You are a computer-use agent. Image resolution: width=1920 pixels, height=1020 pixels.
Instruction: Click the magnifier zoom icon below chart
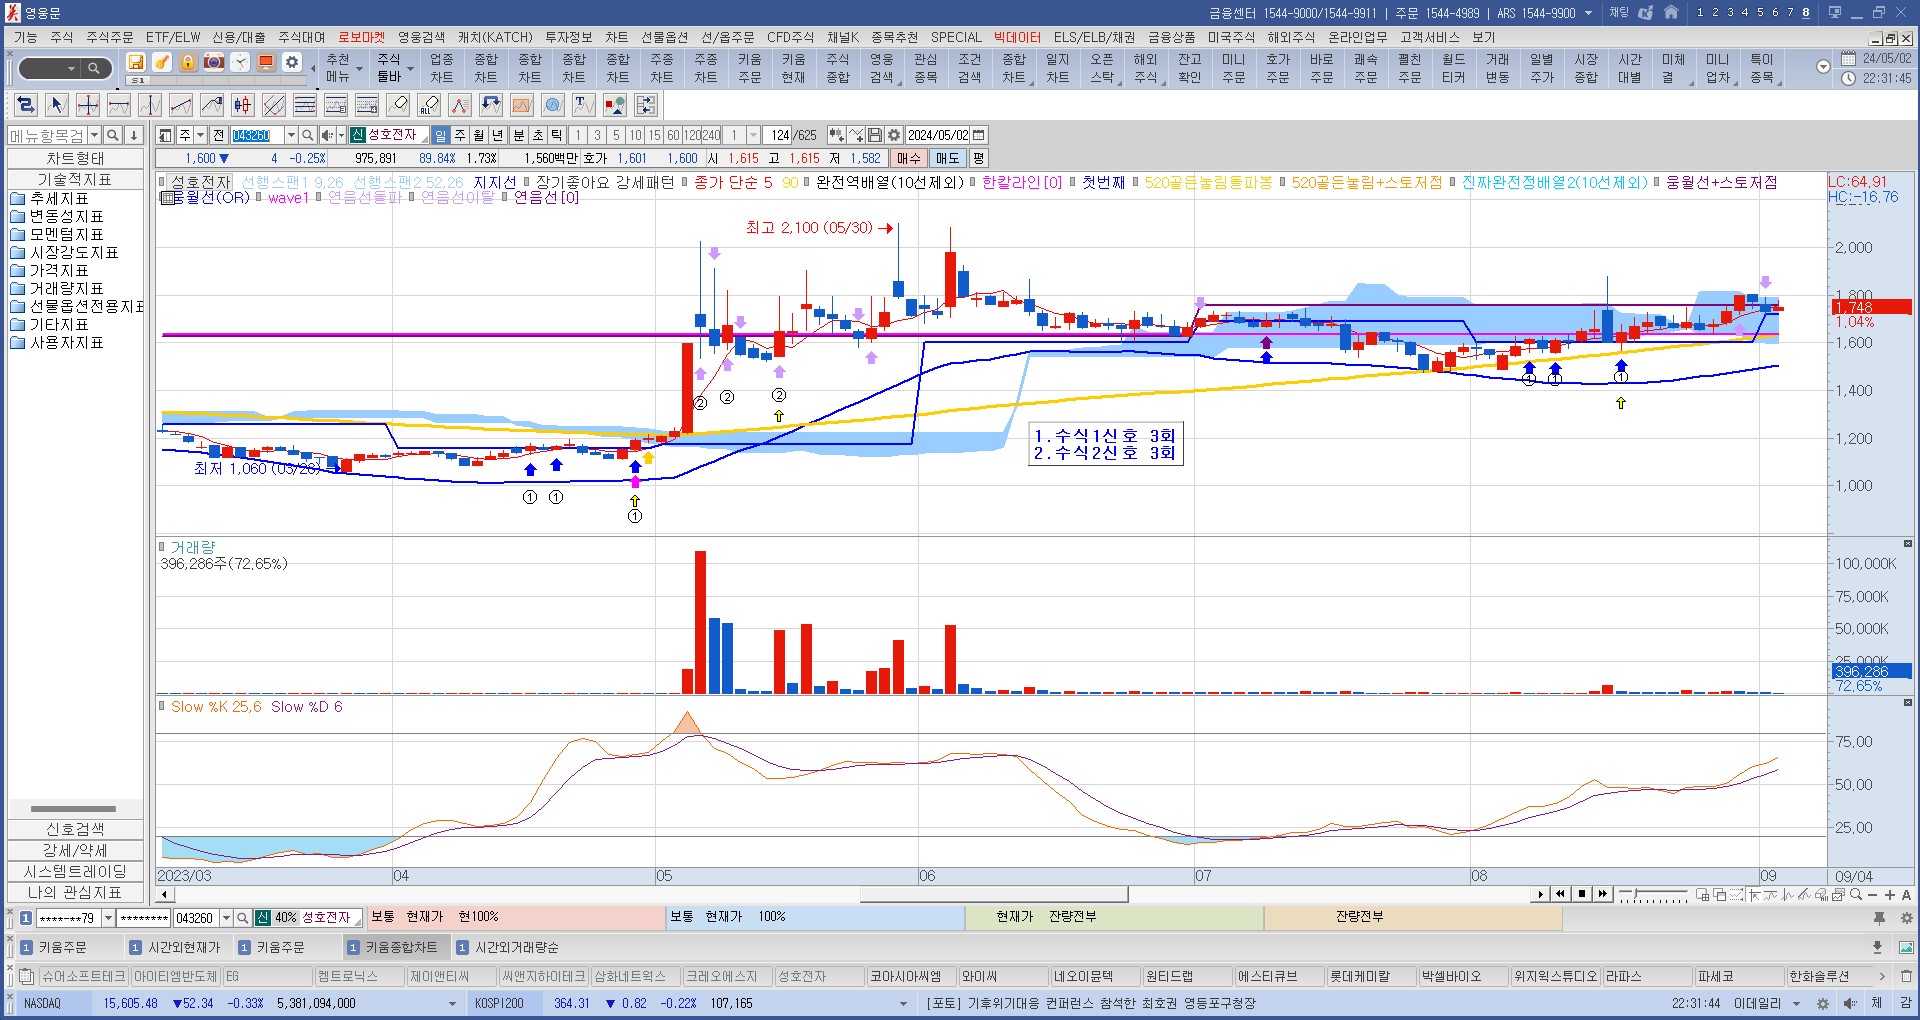click(x=1856, y=894)
